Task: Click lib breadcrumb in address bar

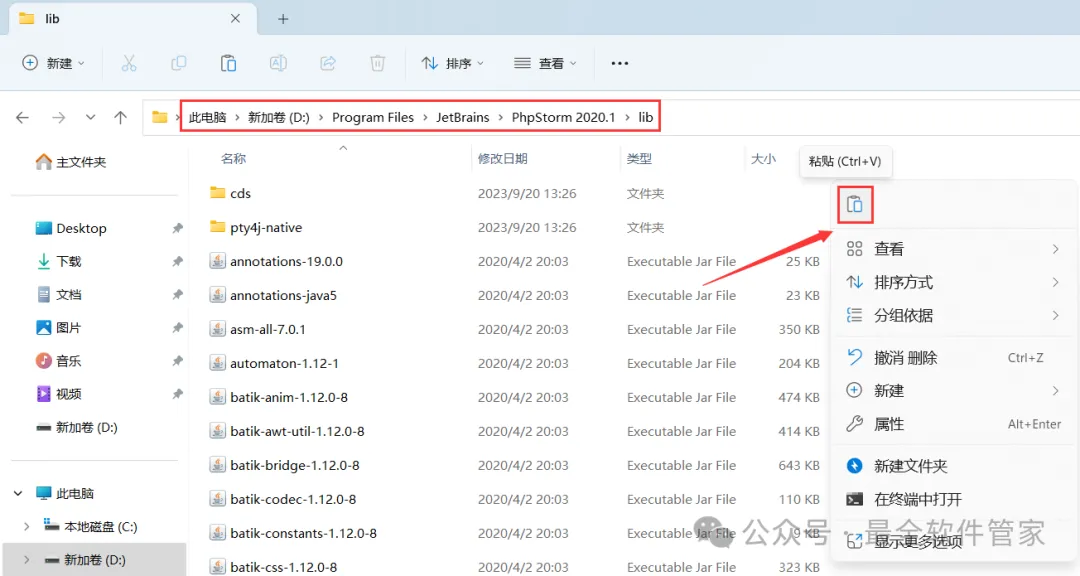Action: tap(645, 118)
